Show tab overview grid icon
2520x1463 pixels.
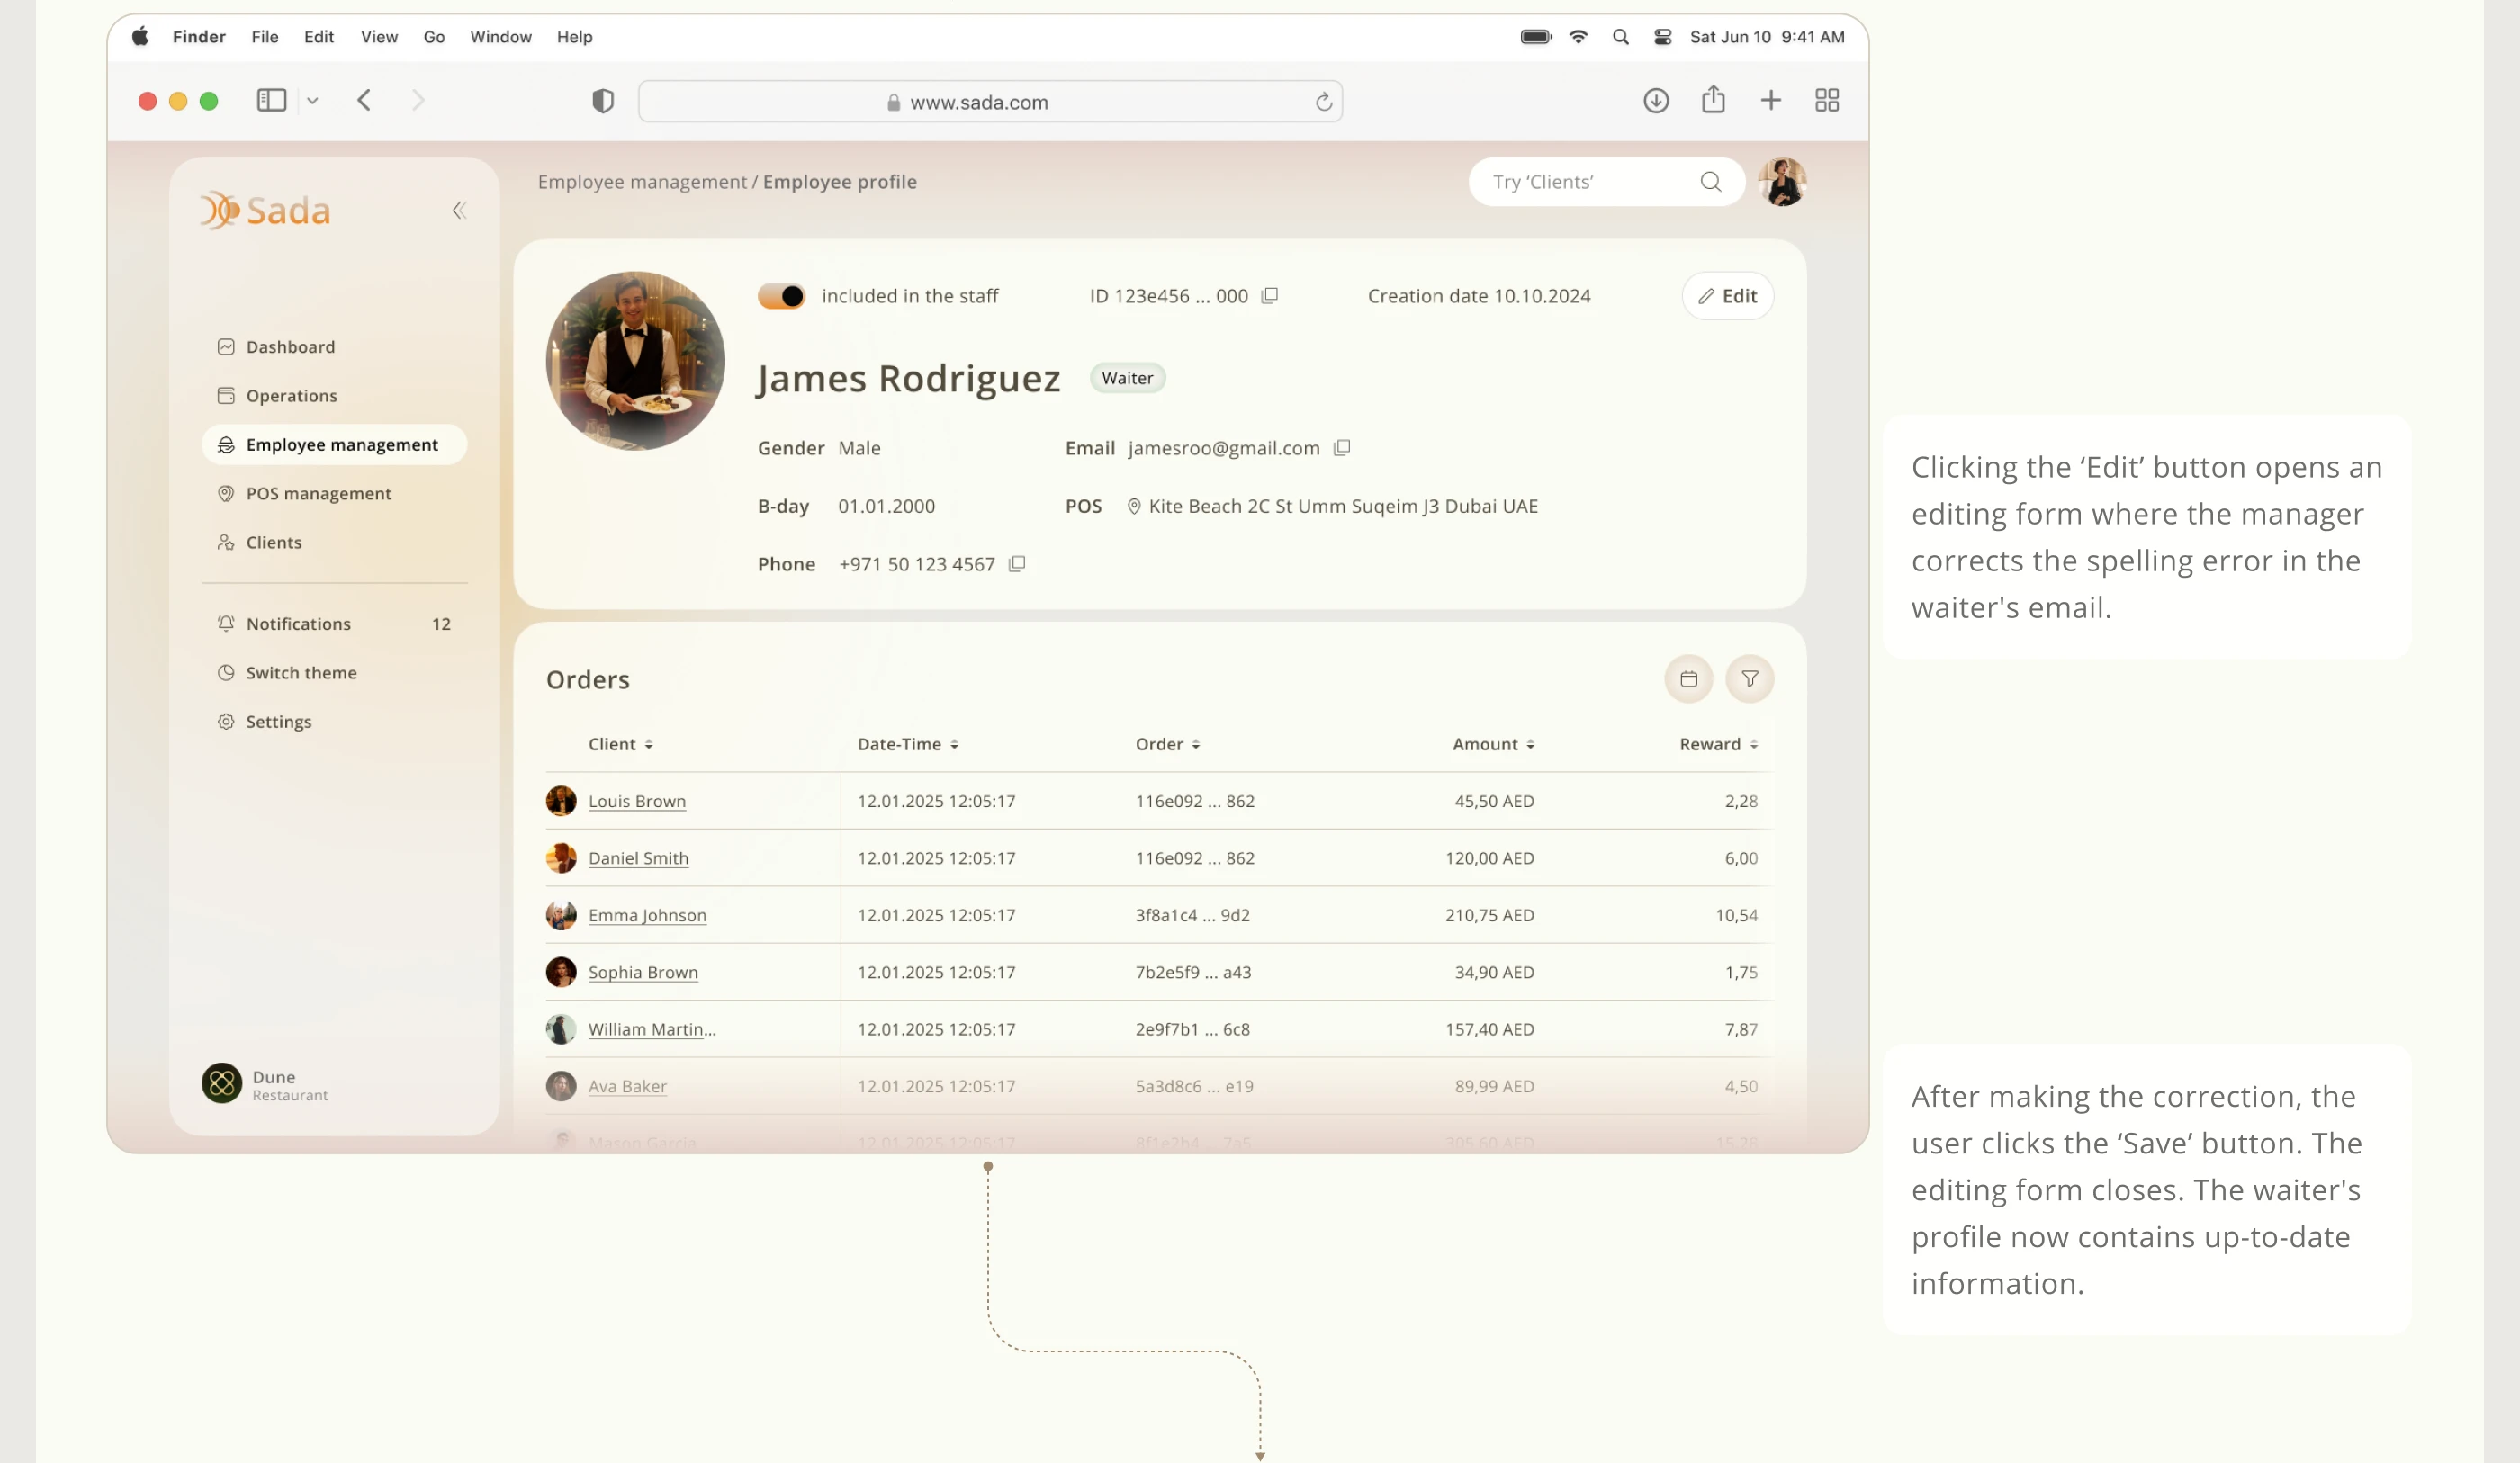[1827, 101]
